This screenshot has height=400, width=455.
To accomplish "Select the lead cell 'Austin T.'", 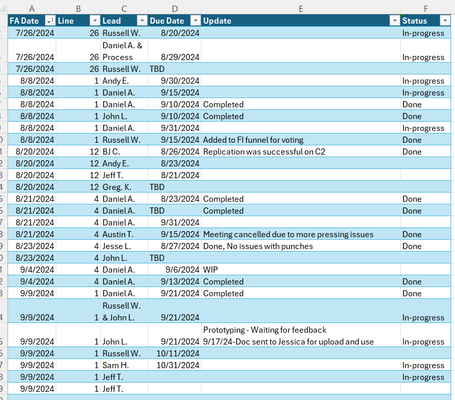I will coord(124,234).
